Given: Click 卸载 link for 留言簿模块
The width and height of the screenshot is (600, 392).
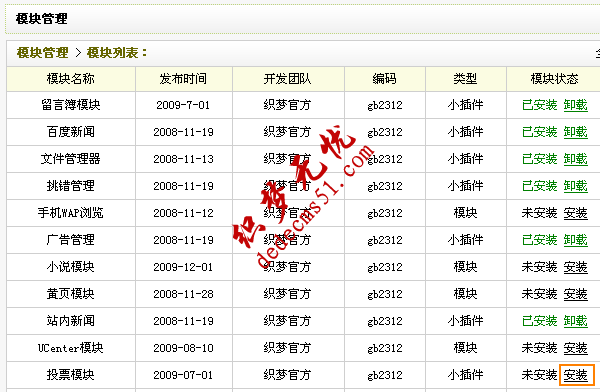Looking at the screenshot, I should [x=576, y=105].
